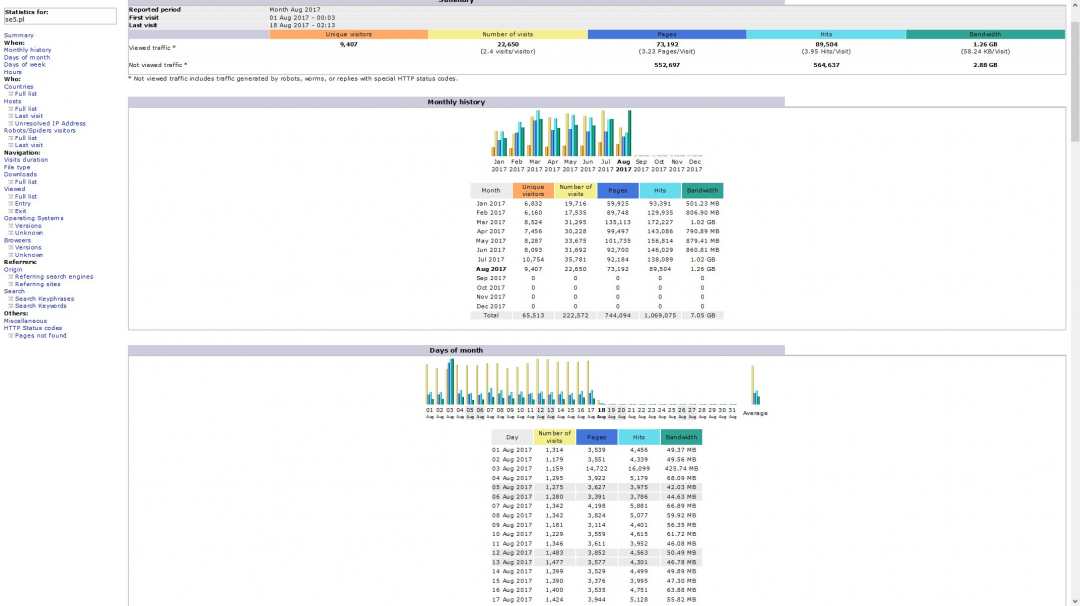Image resolution: width=1080 pixels, height=606 pixels.
Task: Jump to the Summary link in sidebar
Action: point(18,35)
